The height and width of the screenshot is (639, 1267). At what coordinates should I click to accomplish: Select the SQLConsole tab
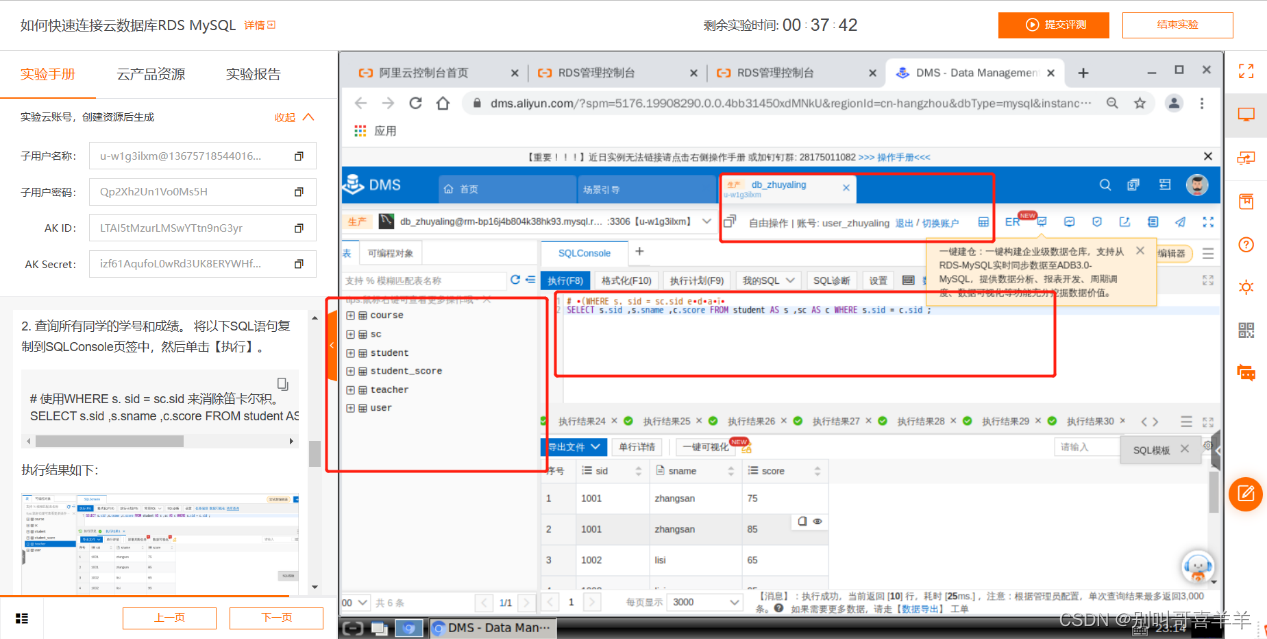[x=584, y=253]
